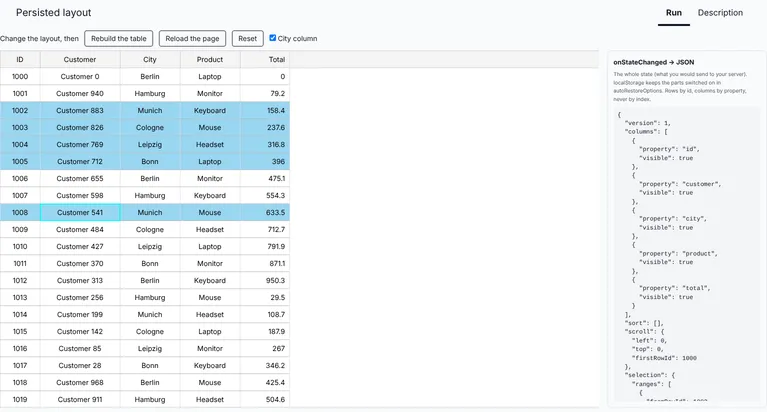This screenshot has height=412, width=767.
Task: Click the Customer 940 cell
Action: pos(80,93)
